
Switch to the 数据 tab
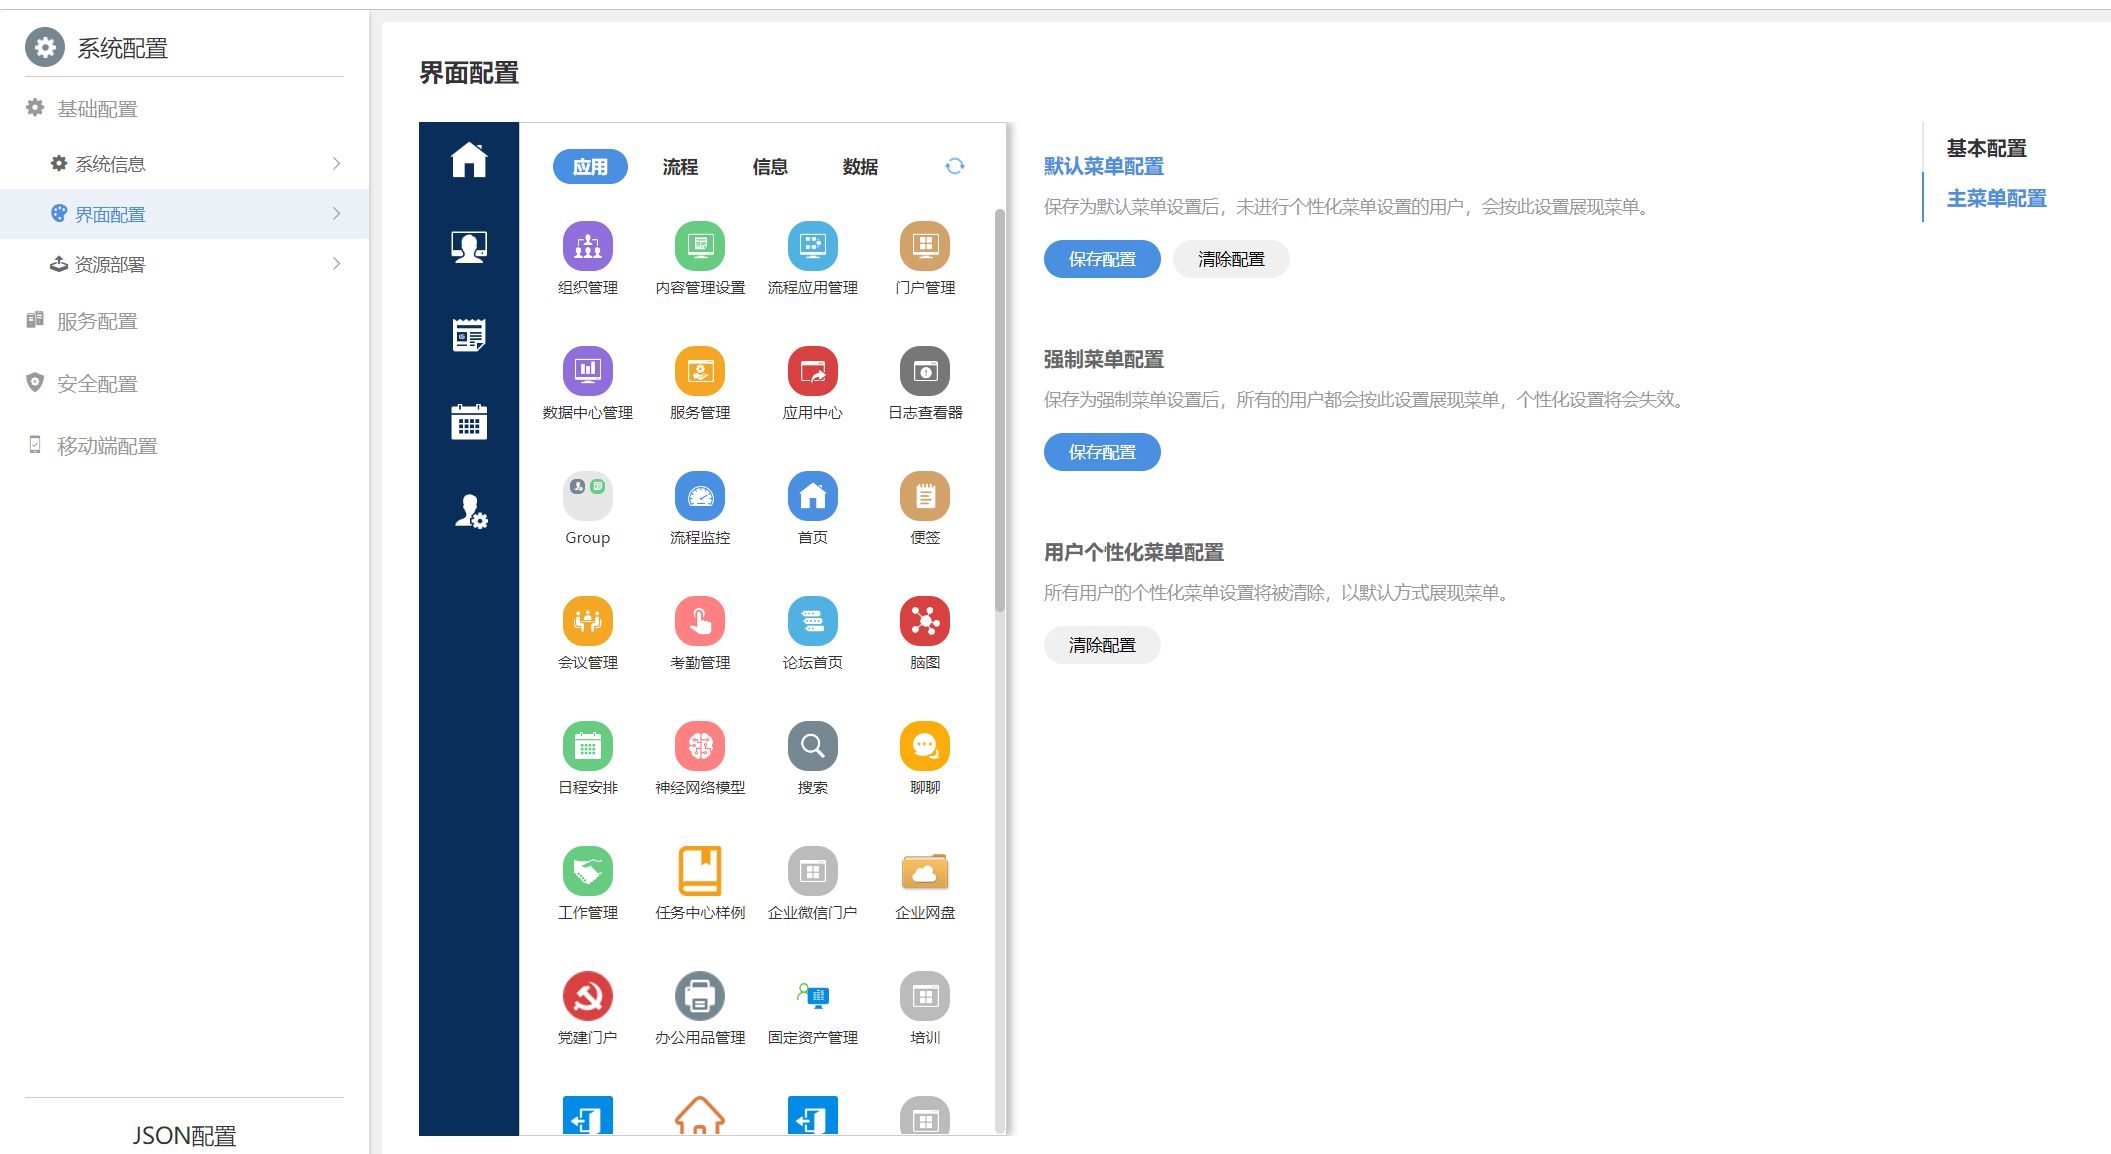tap(860, 167)
